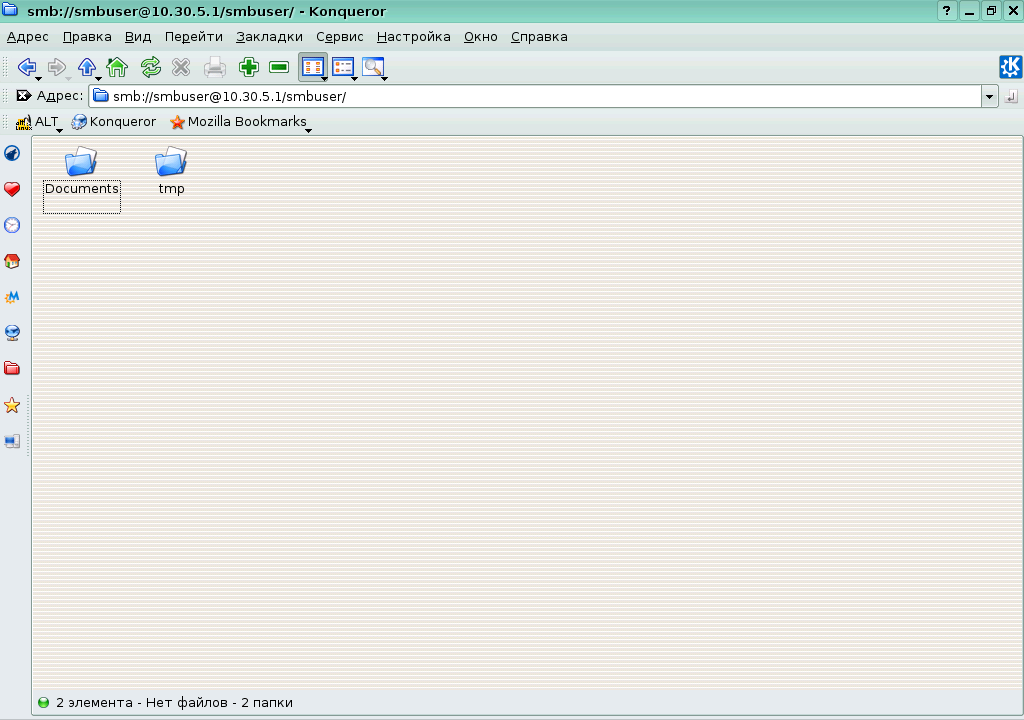Go to the Home folder icon
Viewport: 1024px width, 720px height.
click(x=117, y=66)
